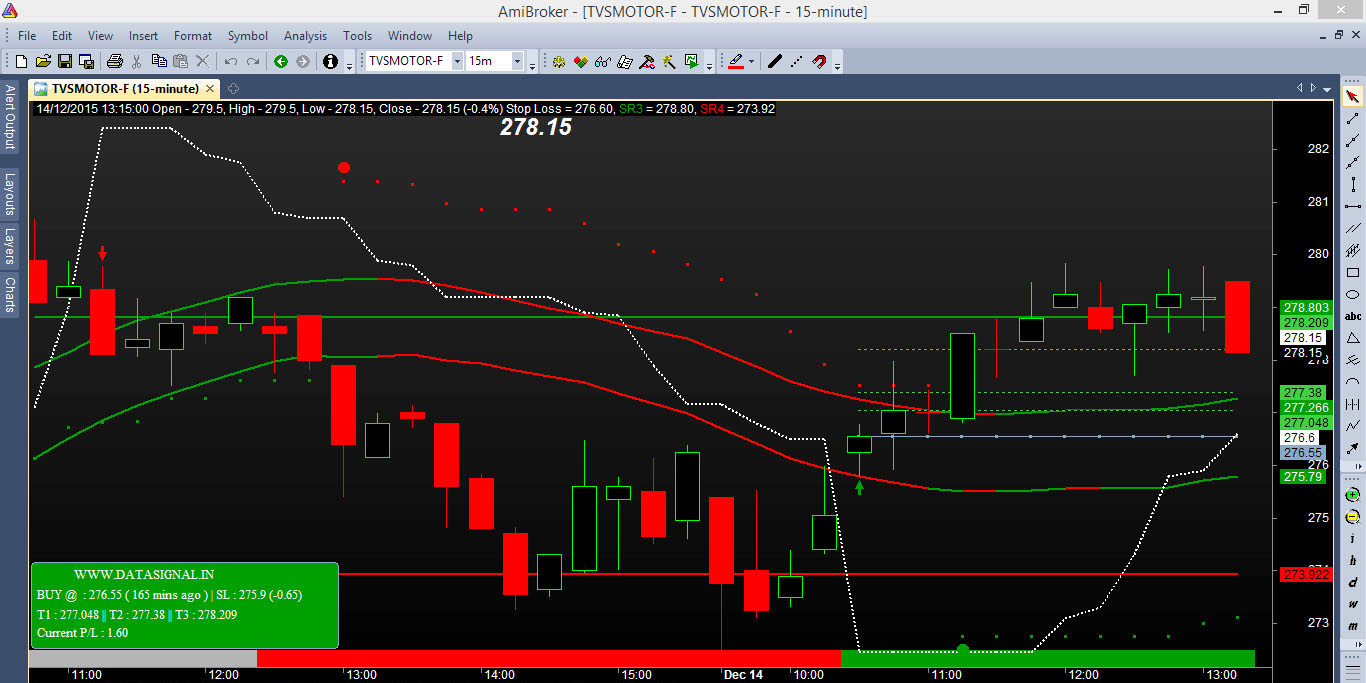Image resolution: width=1366 pixels, height=683 pixels.
Task: Toggle the line color pencil tool
Action: (737, 61)
